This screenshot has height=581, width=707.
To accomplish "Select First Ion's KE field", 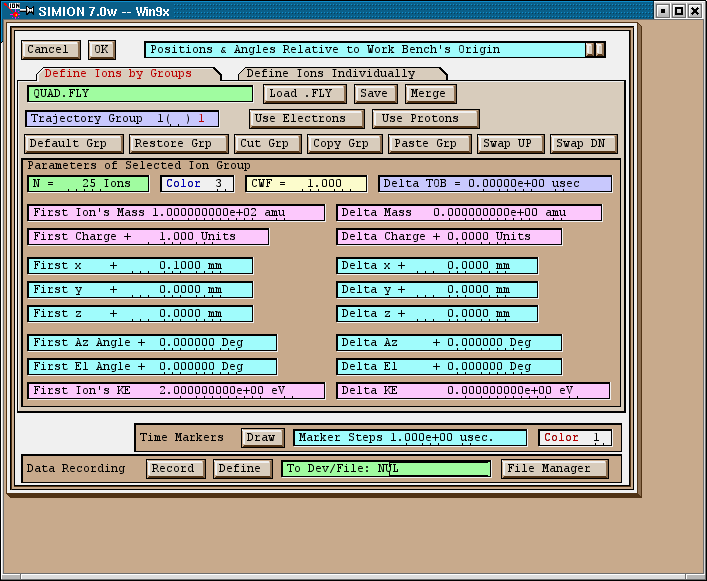I will point(176,391).
